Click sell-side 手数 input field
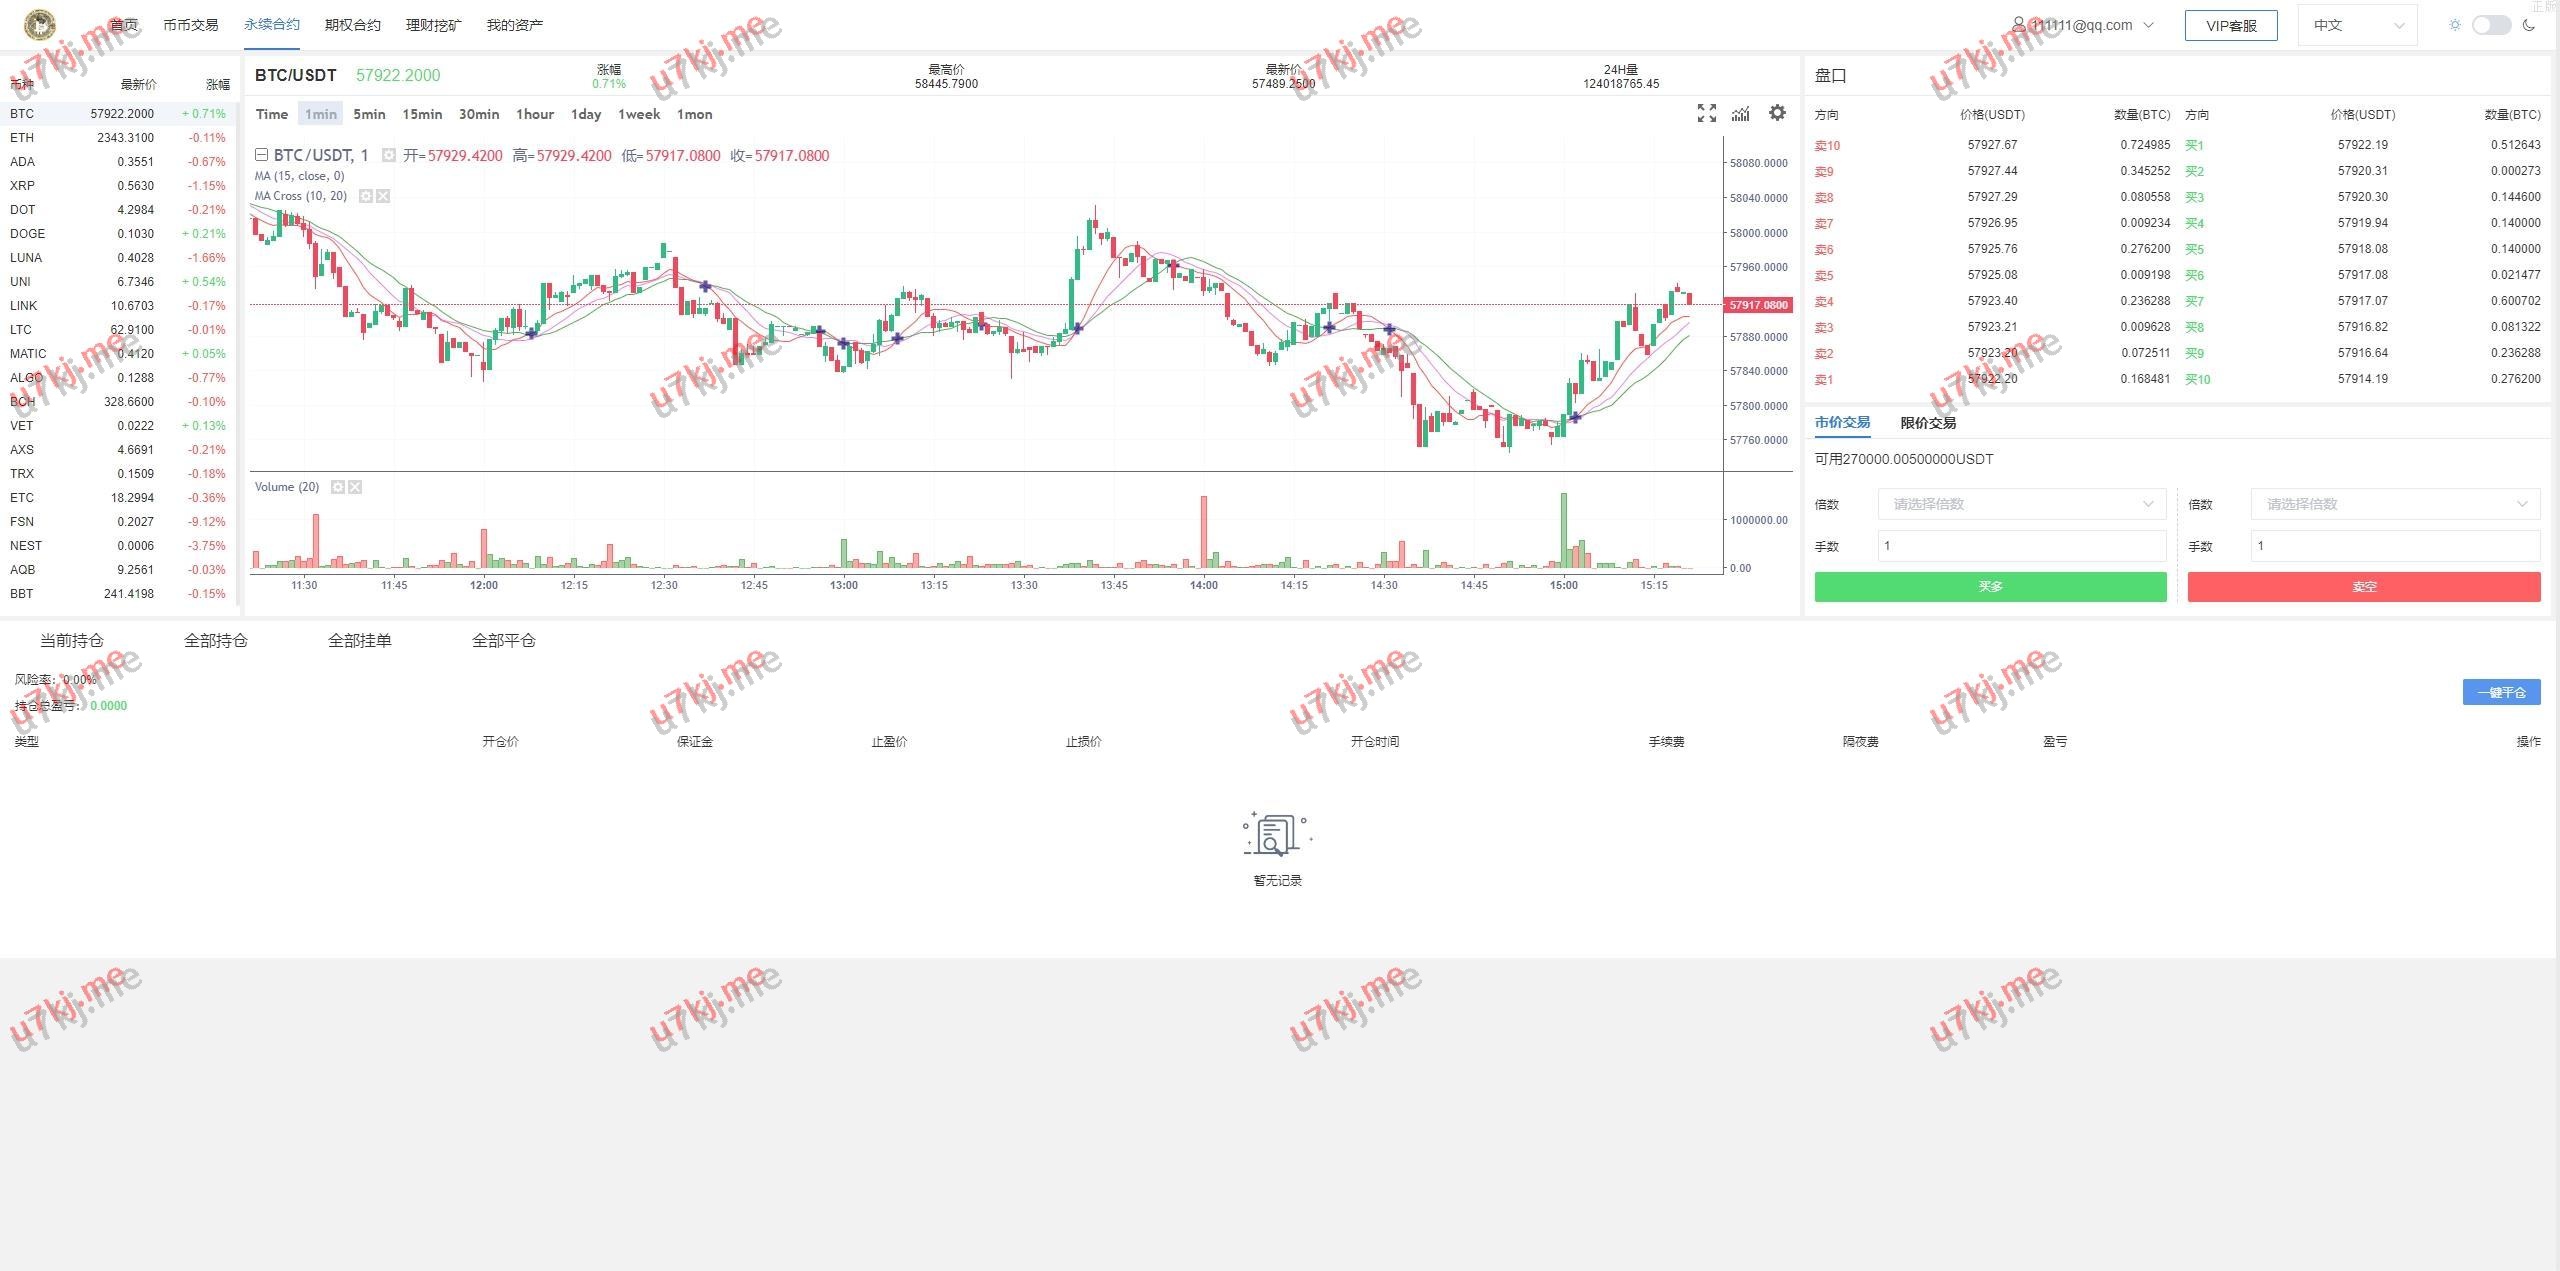The image size is (2560, 1271). click(2394, 546)
